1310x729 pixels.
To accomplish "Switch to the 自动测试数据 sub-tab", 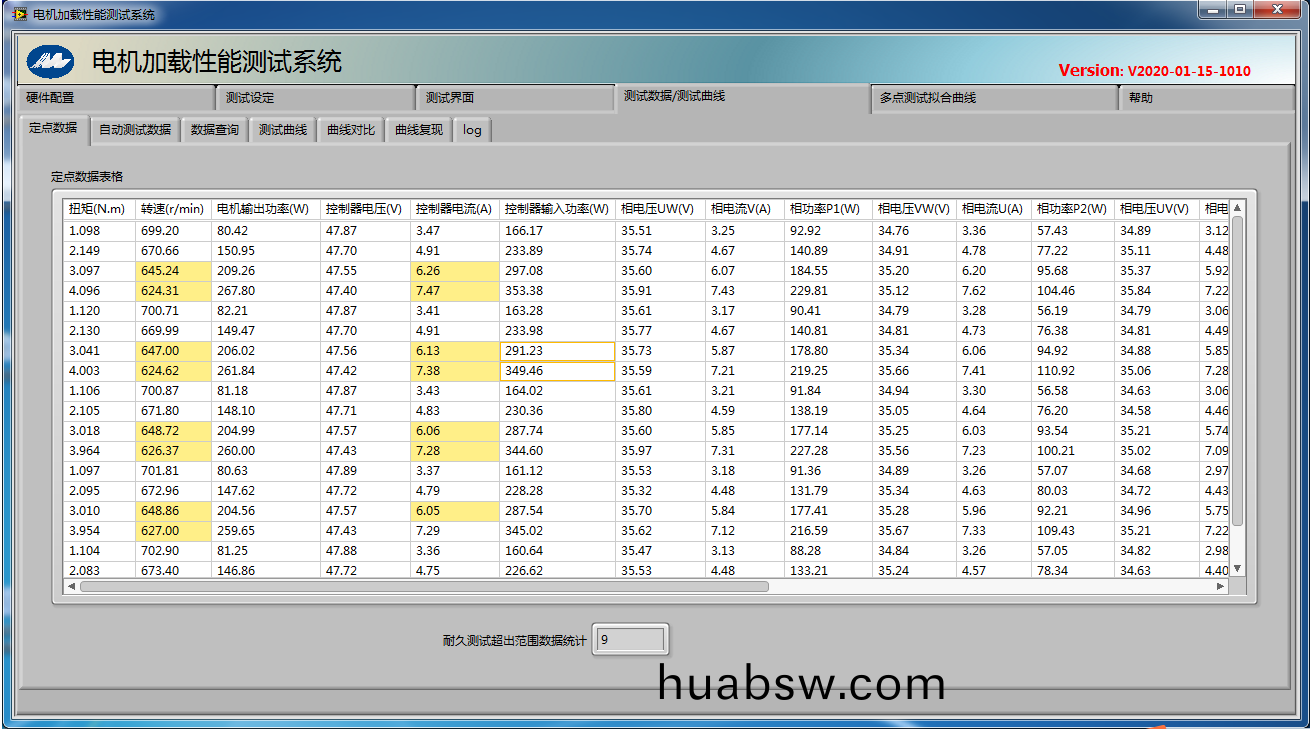I will [x=135, y=130].
